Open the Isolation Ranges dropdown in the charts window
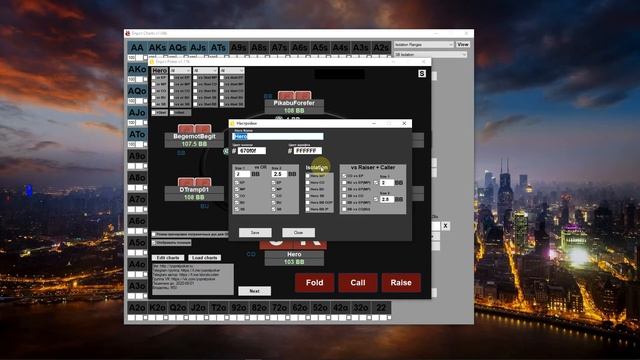The image size is (640, 360). (x=424, y=44)
